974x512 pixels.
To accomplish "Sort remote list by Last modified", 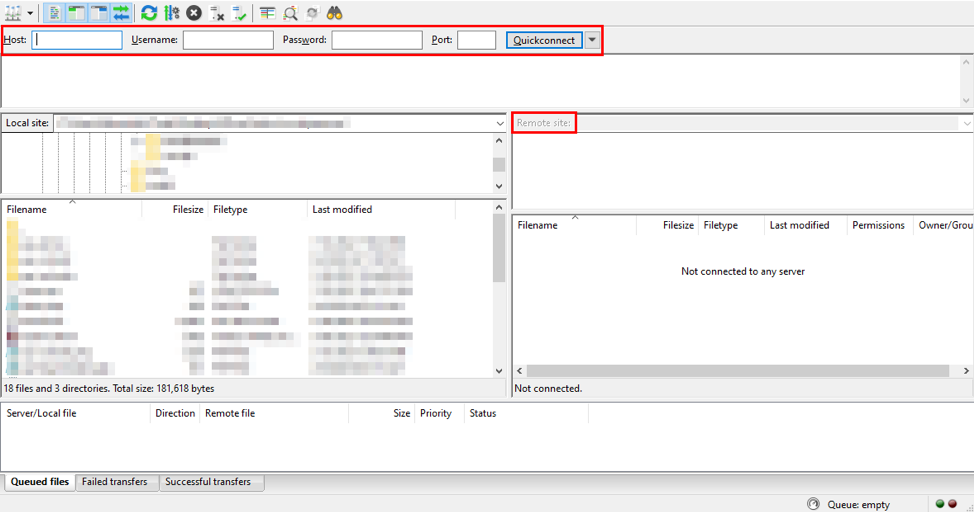I will click(805, 225).
